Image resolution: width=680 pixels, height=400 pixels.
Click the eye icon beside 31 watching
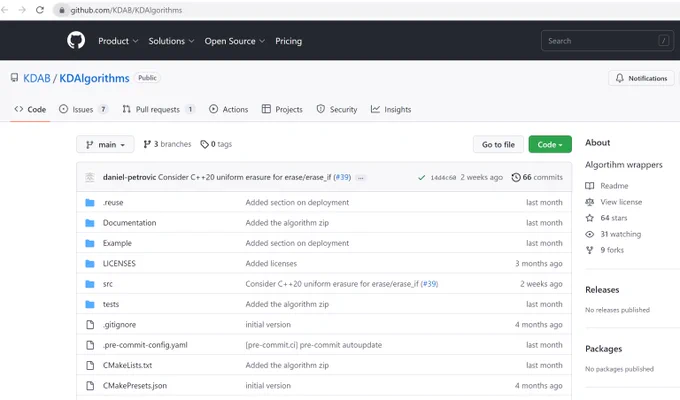(x=589, y=234)
